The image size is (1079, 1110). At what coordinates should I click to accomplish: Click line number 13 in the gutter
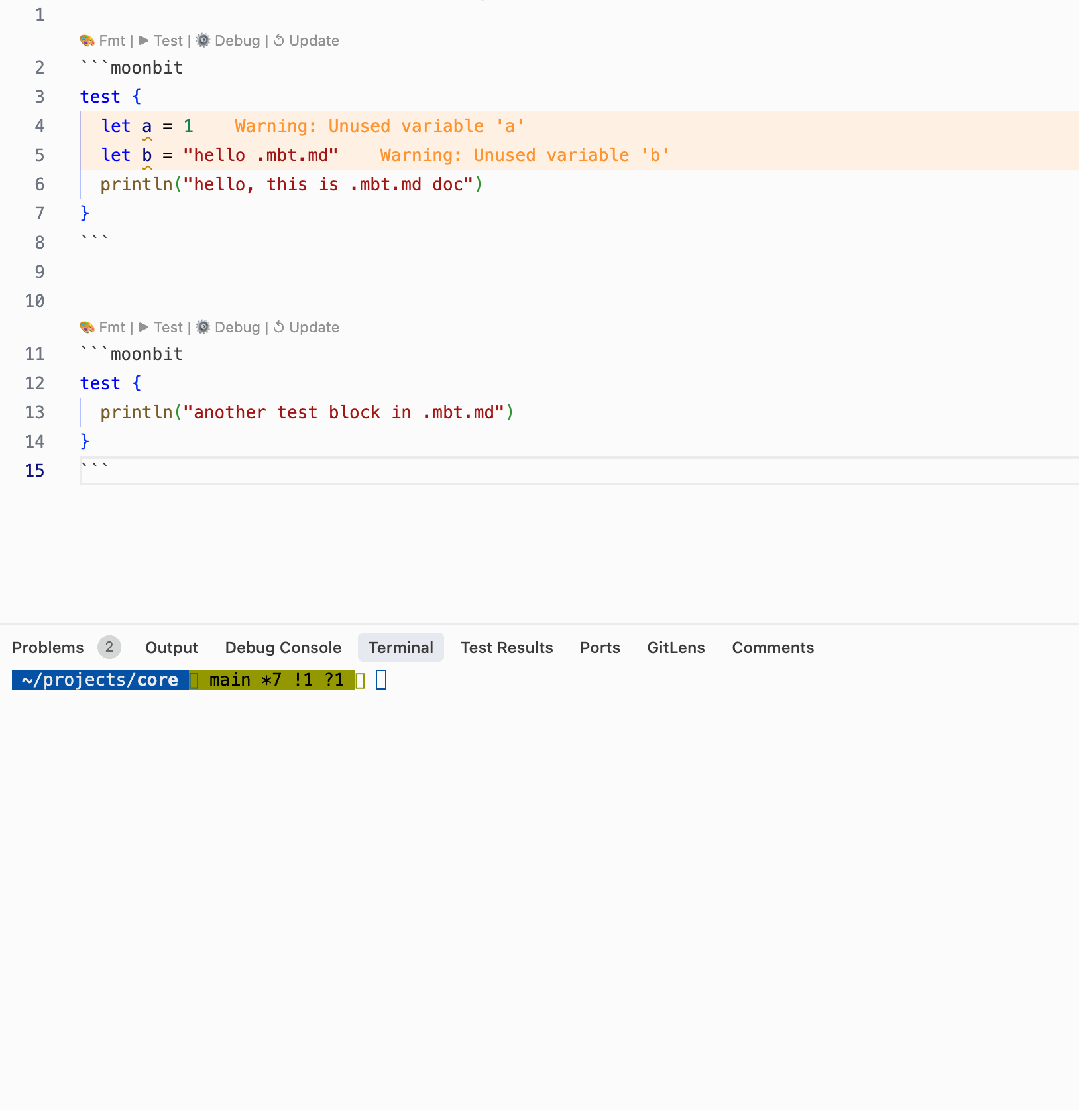pos(35,412)
